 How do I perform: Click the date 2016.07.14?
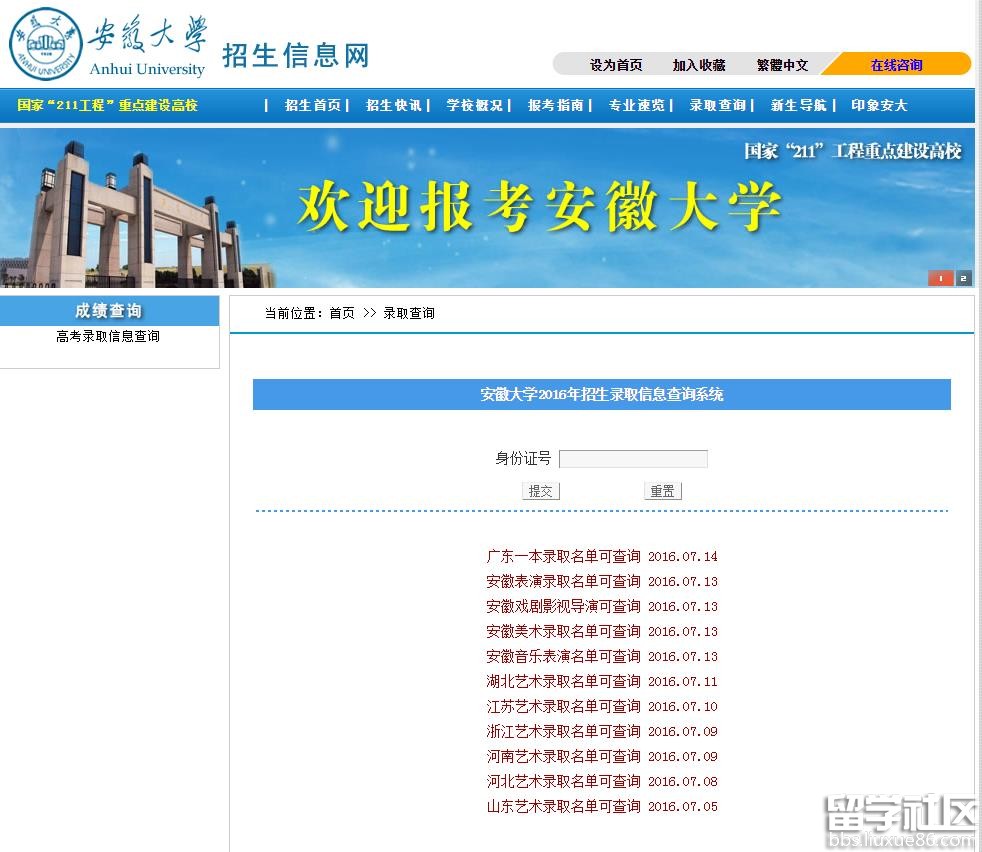[x=683, y=557]
